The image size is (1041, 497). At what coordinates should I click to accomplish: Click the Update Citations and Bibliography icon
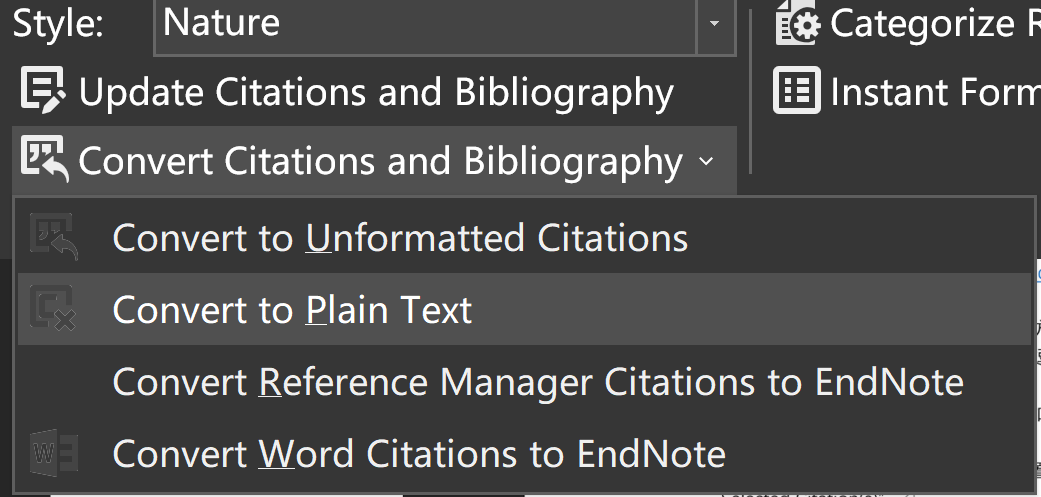(43, 89)
